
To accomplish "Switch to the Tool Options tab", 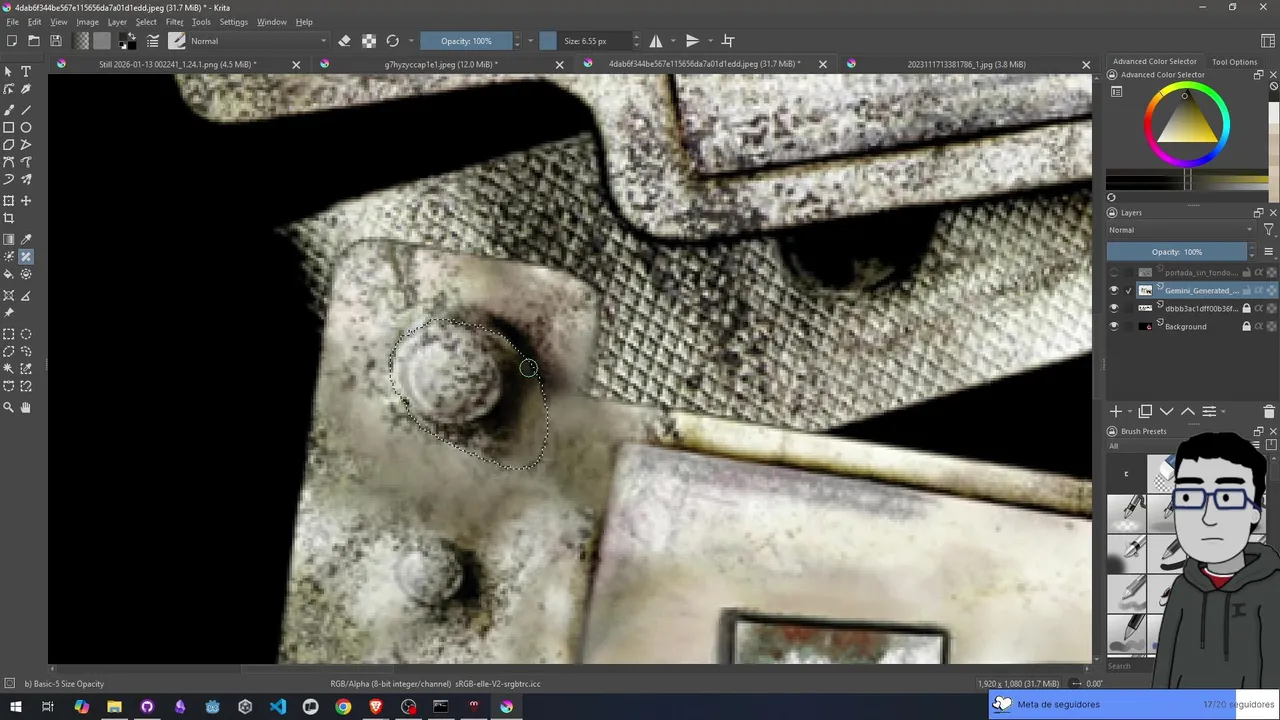I will (1234, 62).
